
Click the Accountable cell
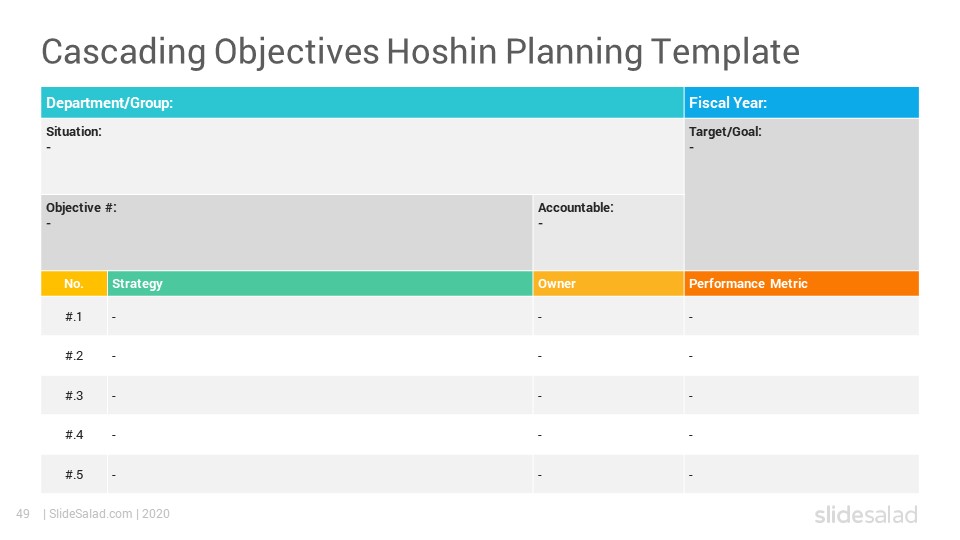609,233
